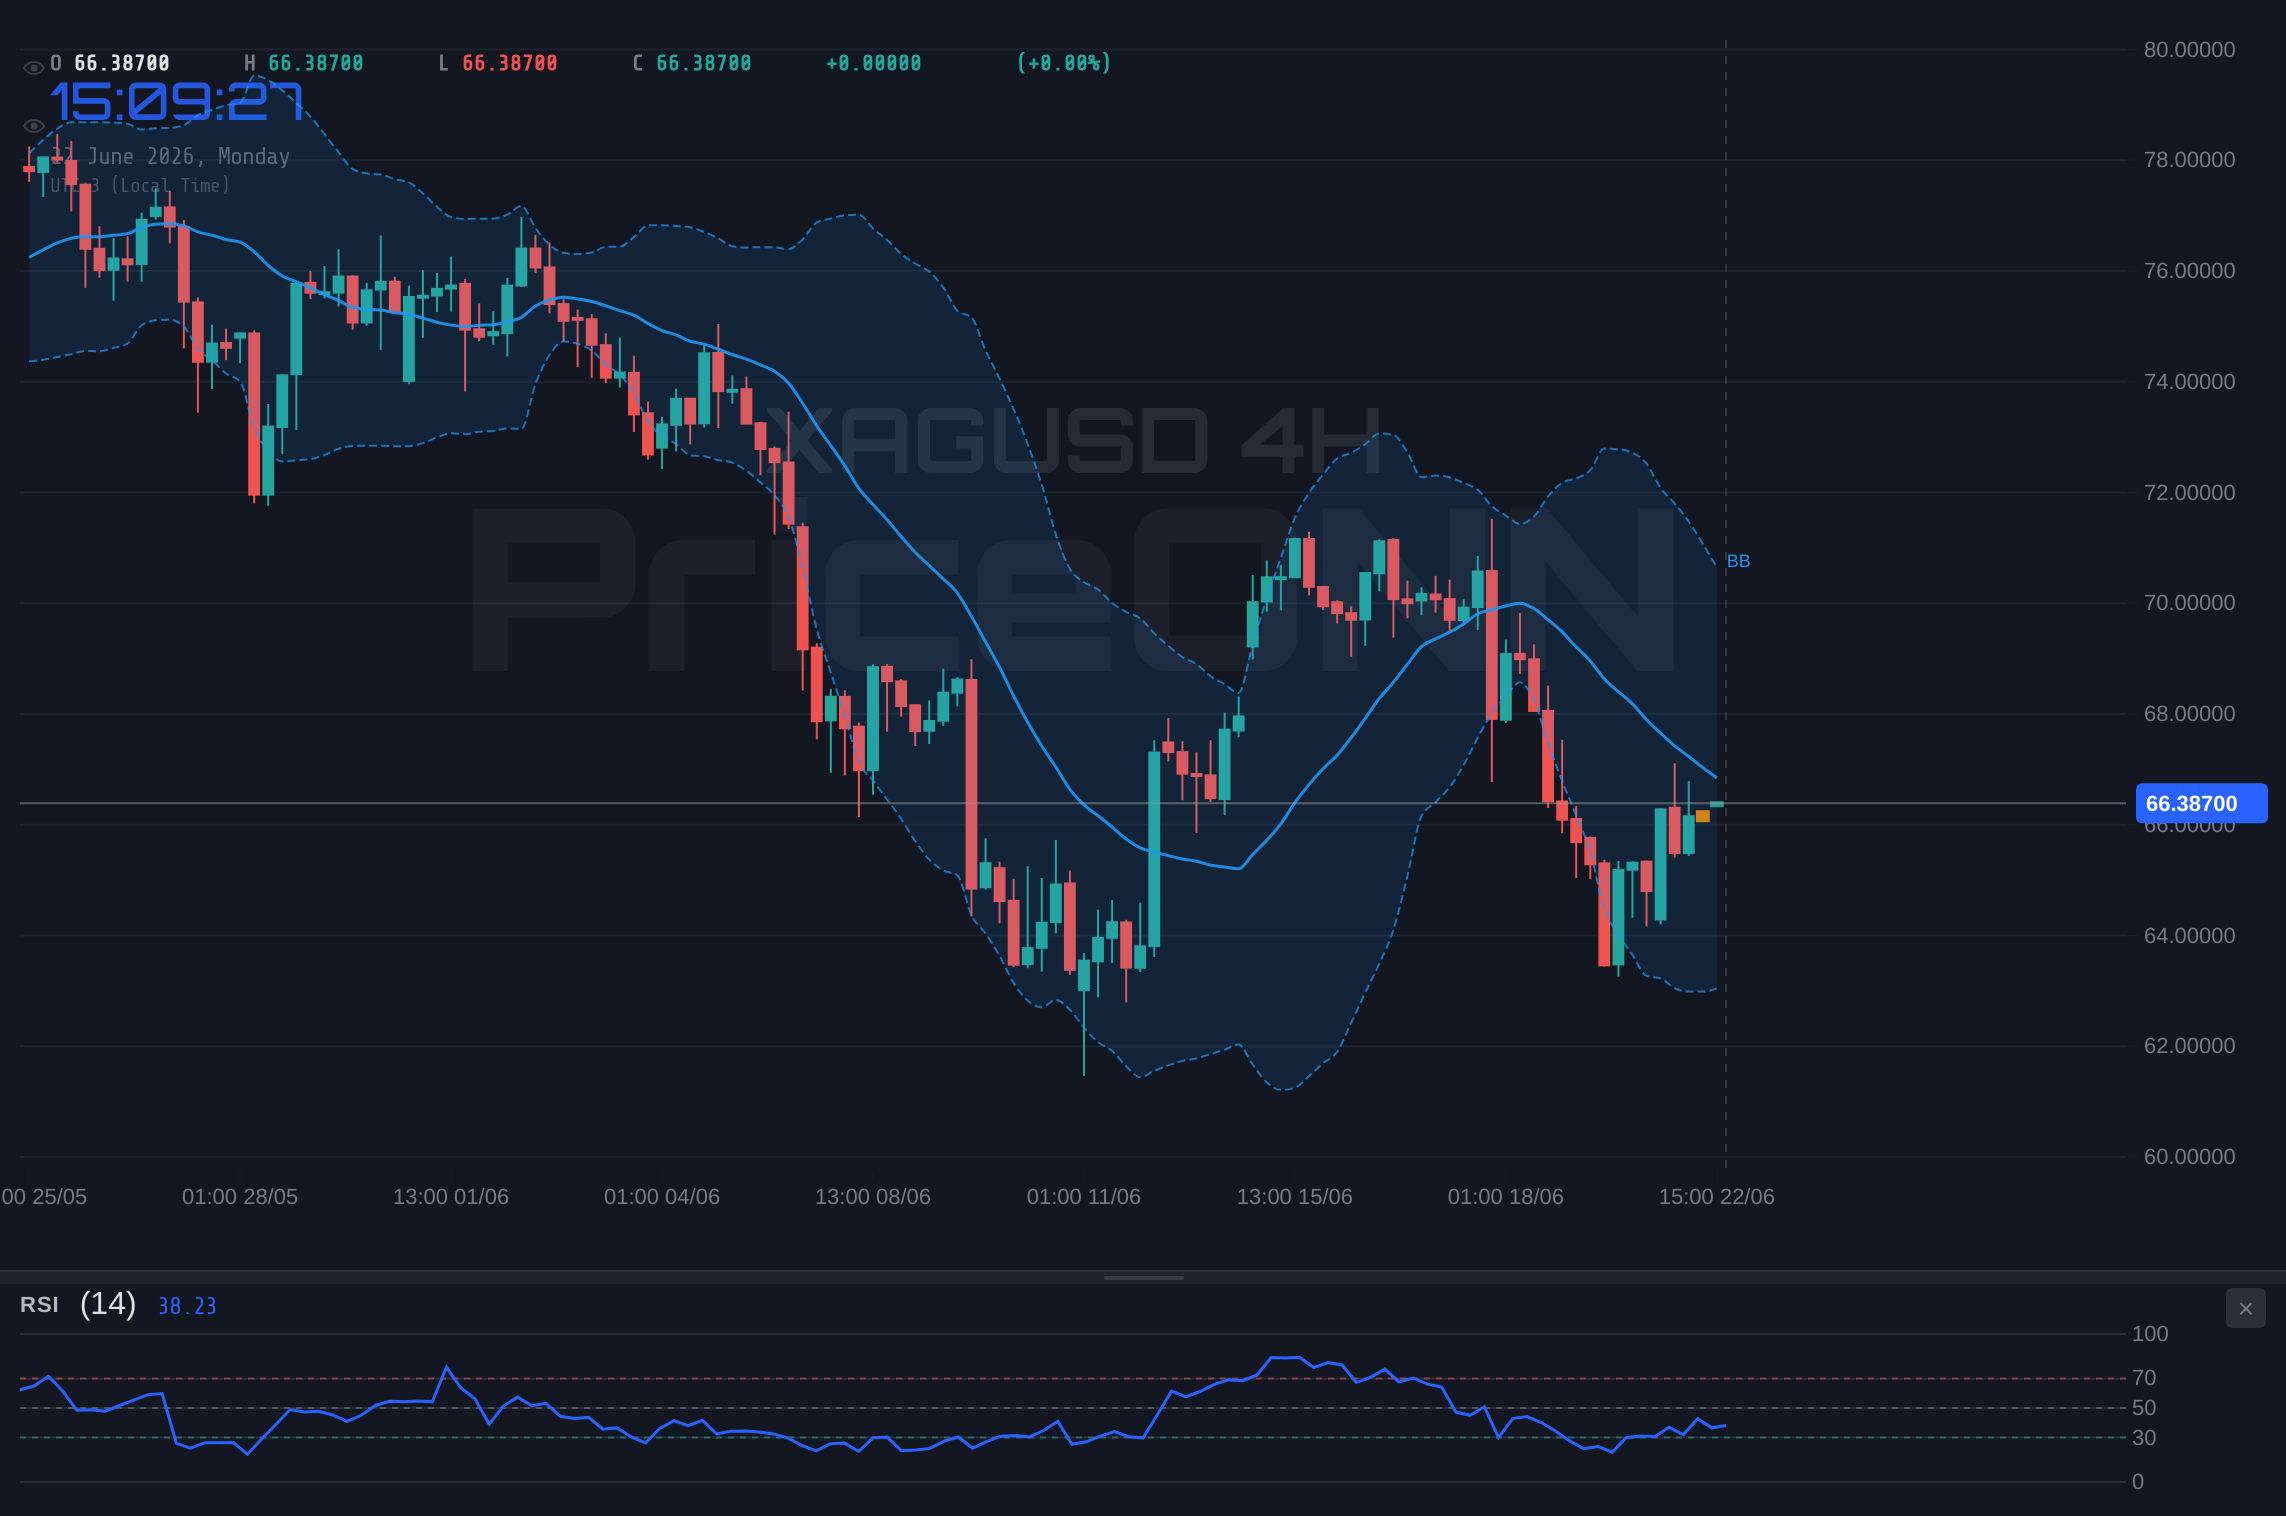Click the RSI (14) indicator title
2286x1516 pixels.
click(x=78, y=1304)
